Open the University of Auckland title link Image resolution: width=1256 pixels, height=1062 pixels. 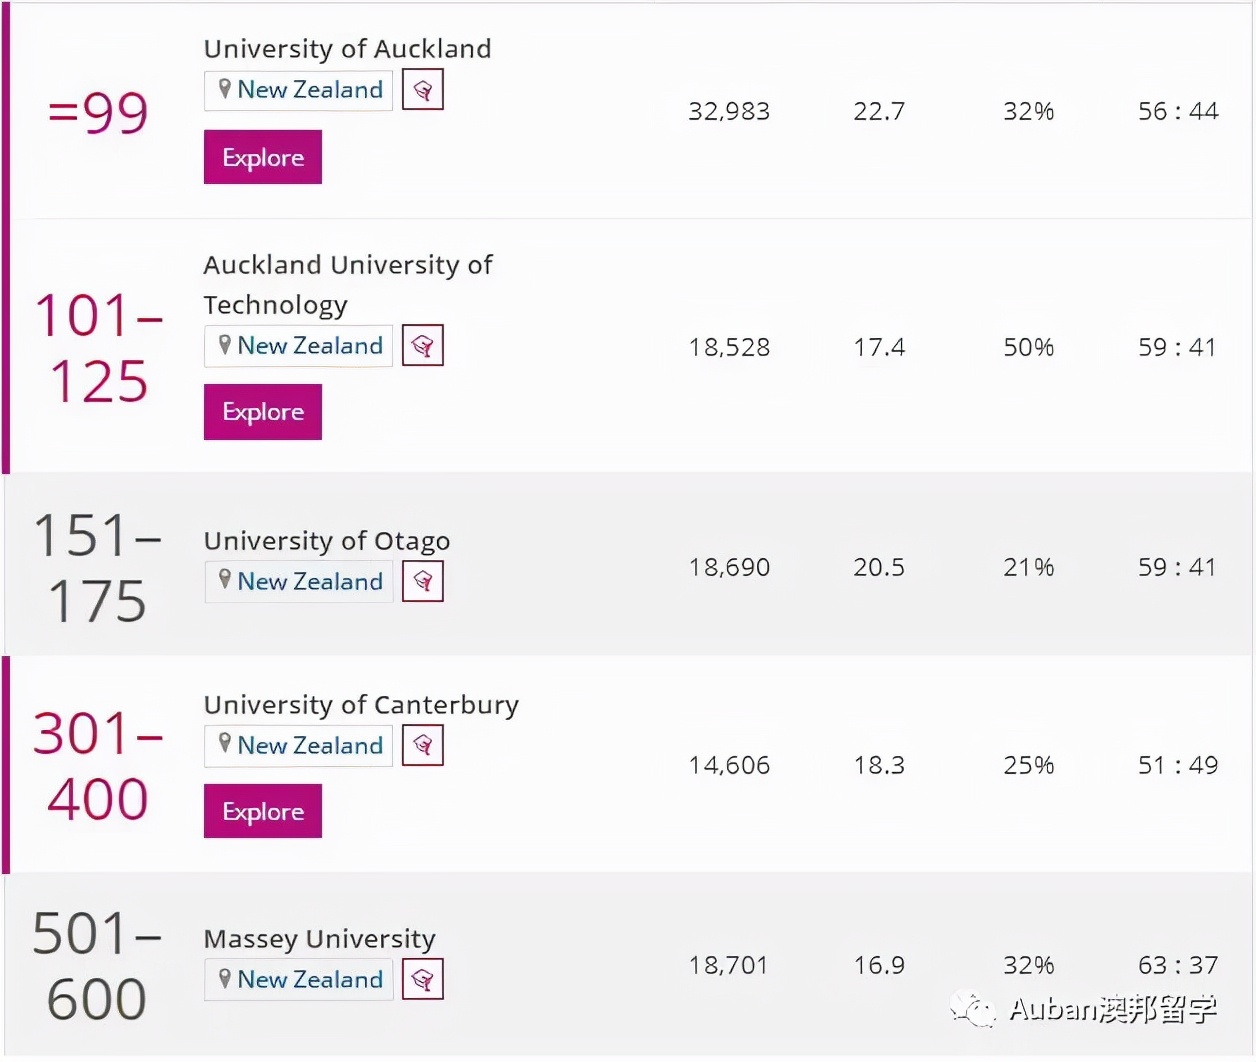pos(347,49)
